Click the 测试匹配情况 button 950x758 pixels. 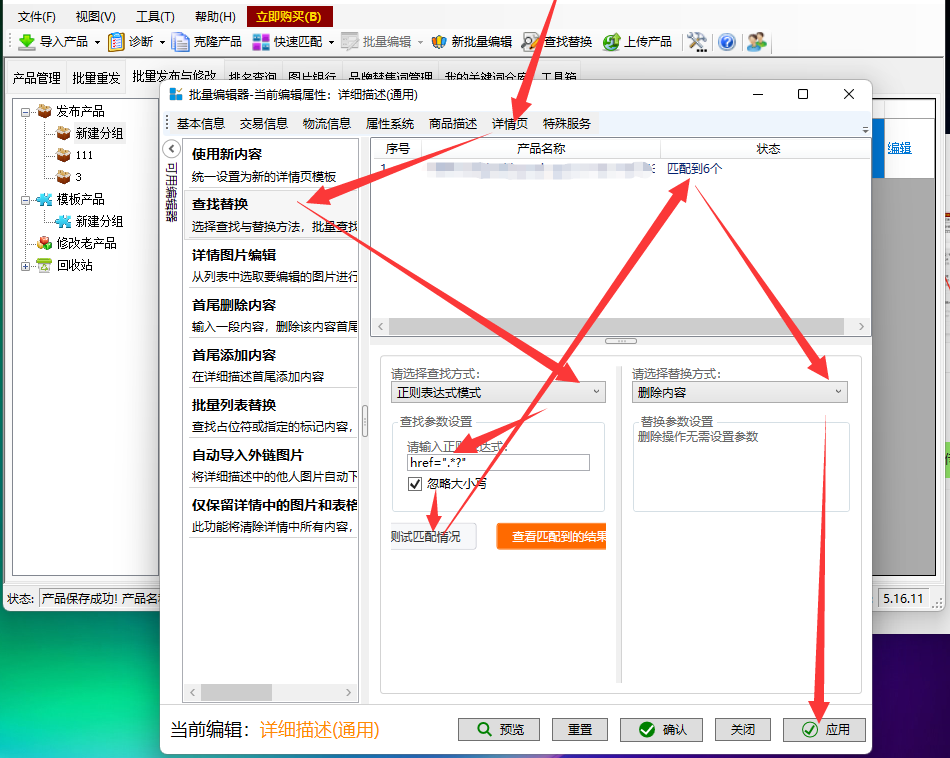point(433,536)
